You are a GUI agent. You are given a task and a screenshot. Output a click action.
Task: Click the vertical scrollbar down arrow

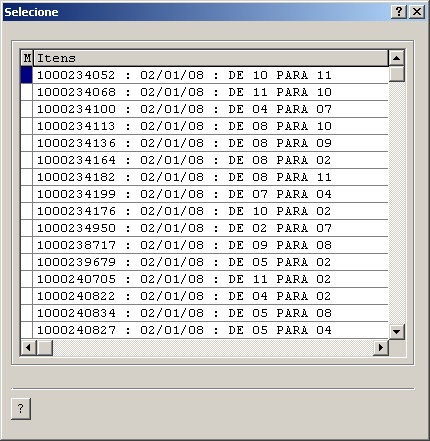point(396,331)
